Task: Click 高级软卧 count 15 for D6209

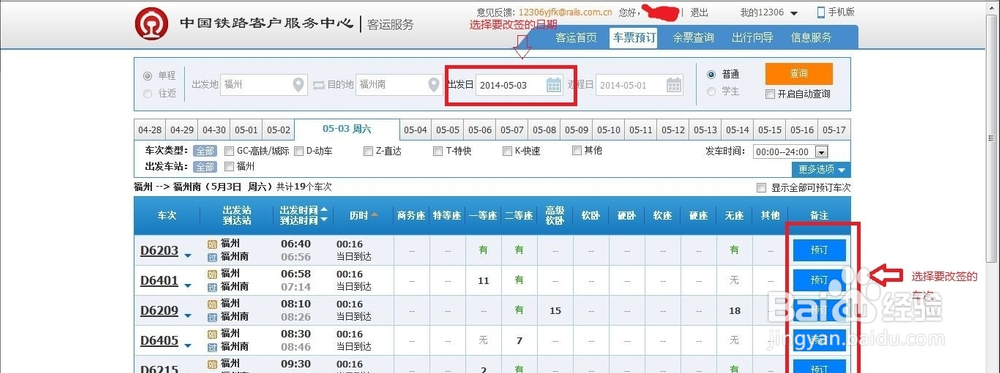Action: [x=555, y=311]
